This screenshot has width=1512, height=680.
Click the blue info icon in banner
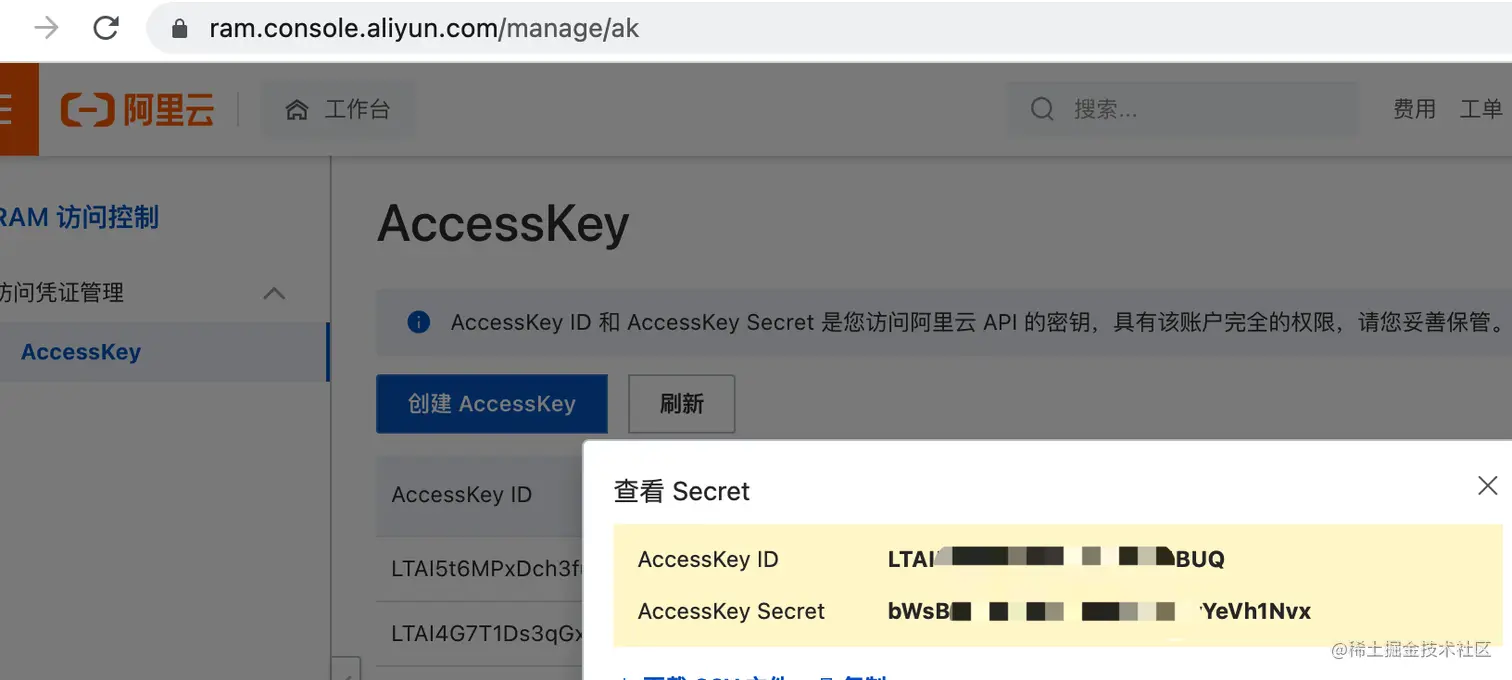[418, 322]
